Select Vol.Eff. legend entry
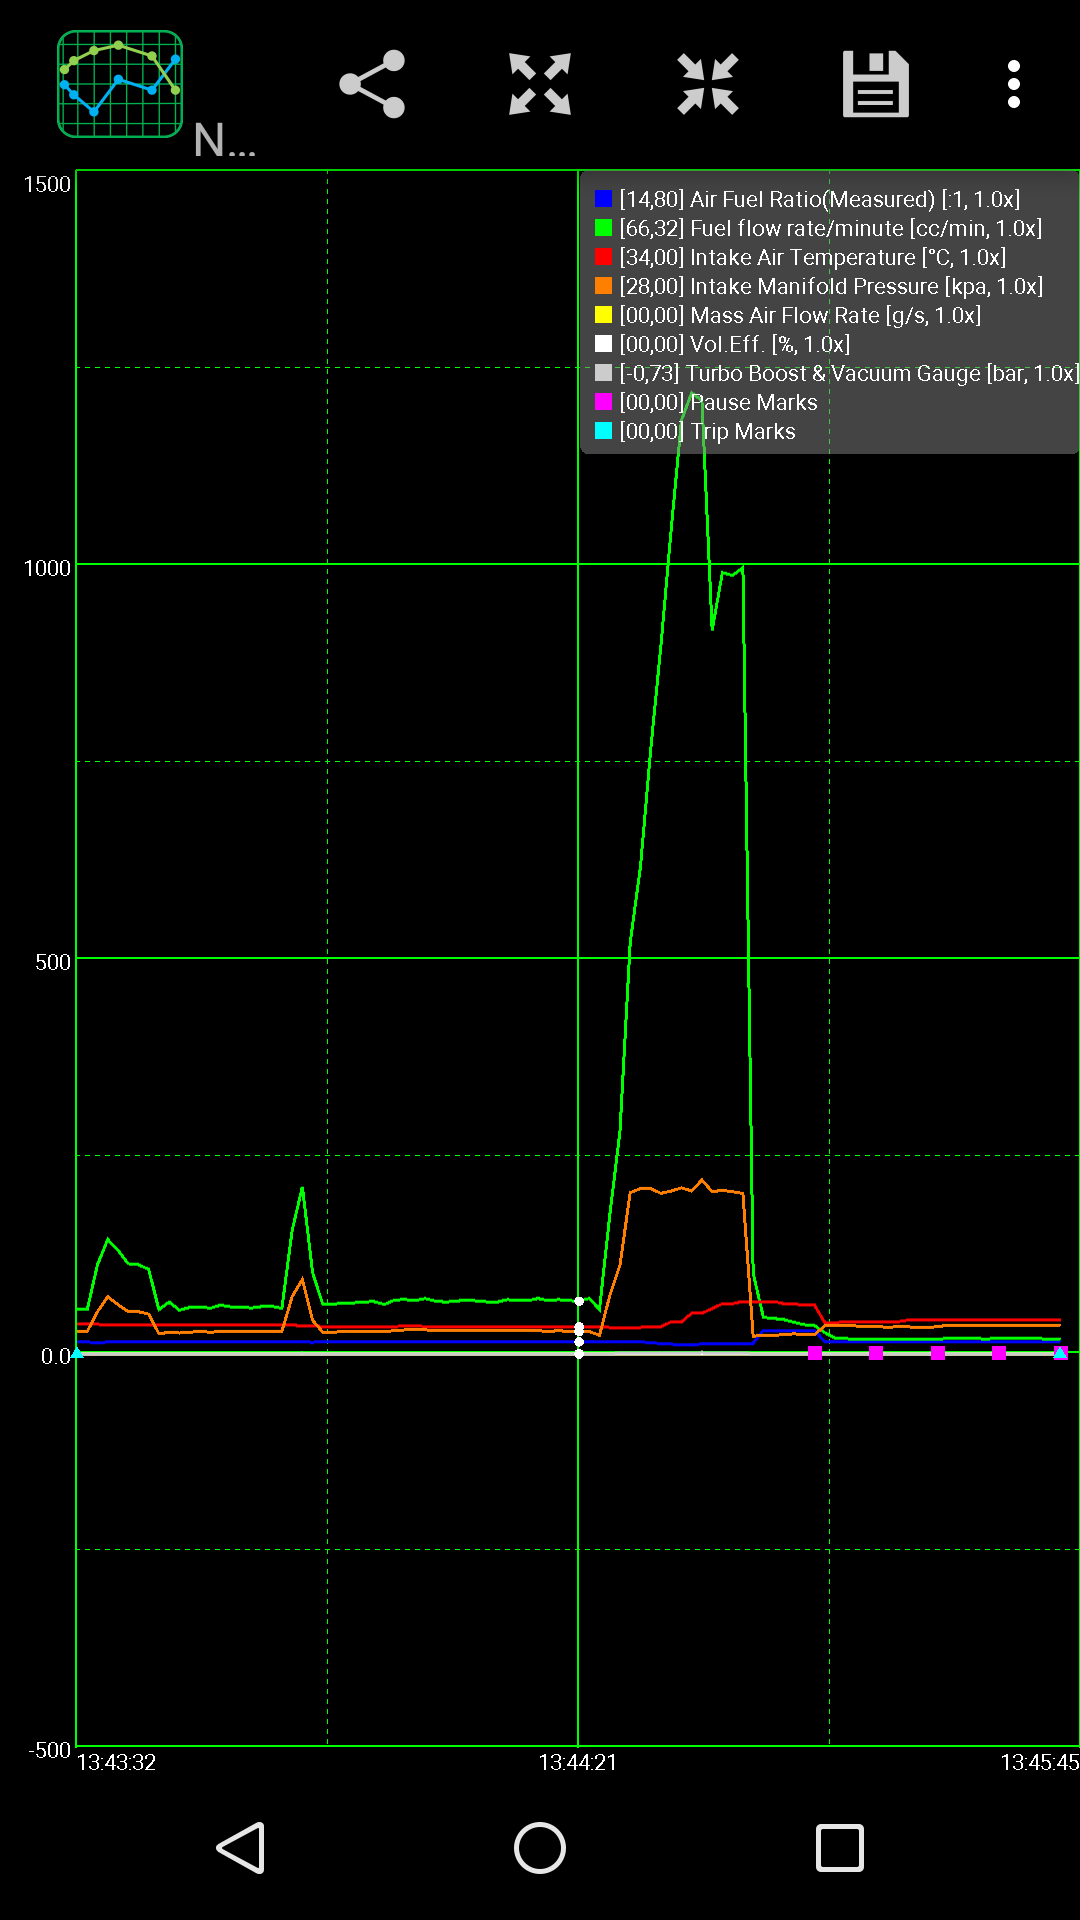 tap(734, 344)
